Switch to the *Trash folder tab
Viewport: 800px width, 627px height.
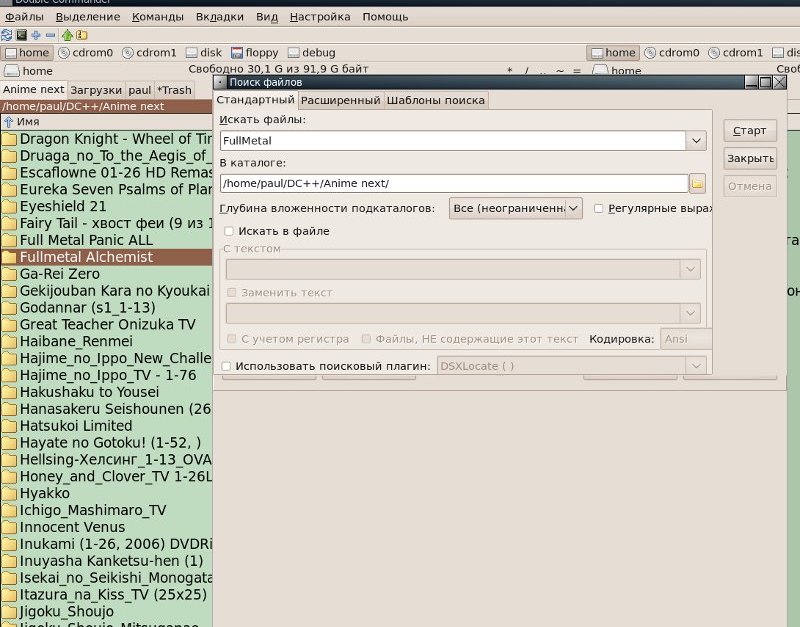(x=174, y=90)
